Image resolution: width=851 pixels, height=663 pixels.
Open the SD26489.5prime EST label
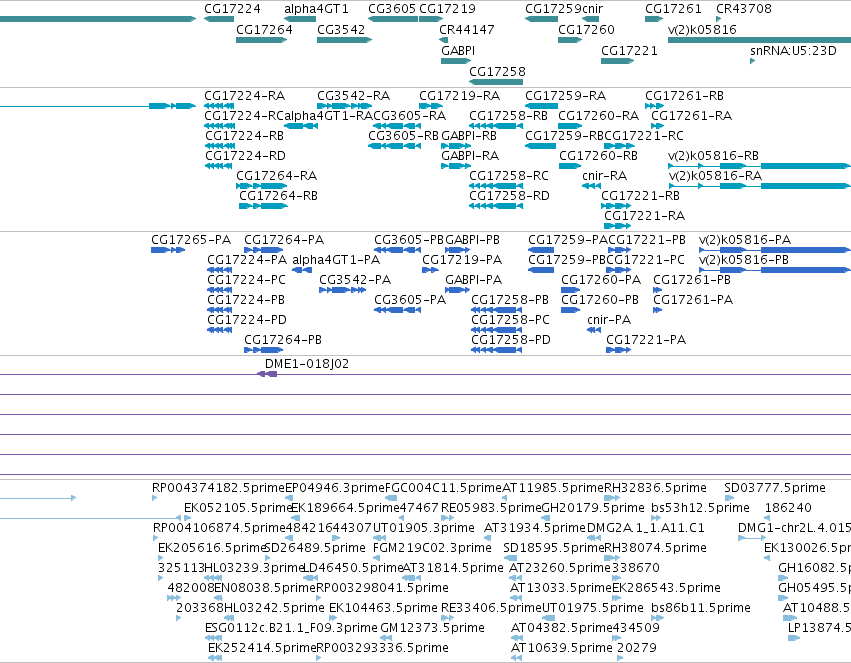(x=315, y=548)
